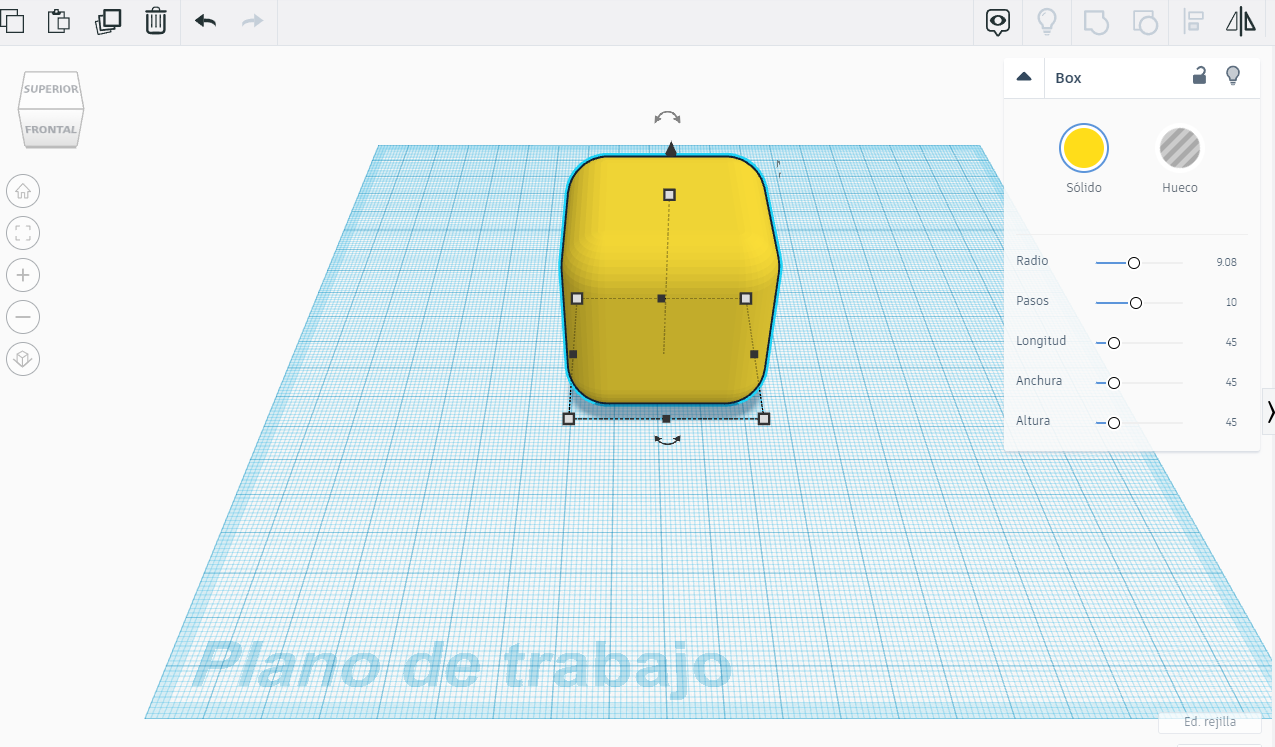Delete the selected shape with trash icon
This screenshot has width=1275, height=747.
click(x=155, y=20)
